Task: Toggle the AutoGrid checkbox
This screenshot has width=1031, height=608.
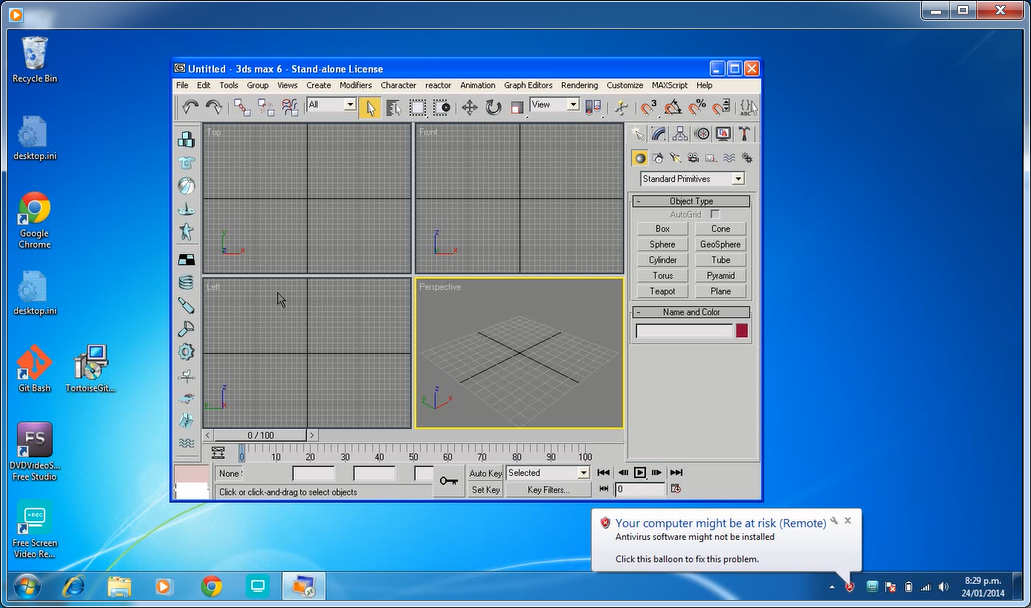Action: (x=715, y=215)
